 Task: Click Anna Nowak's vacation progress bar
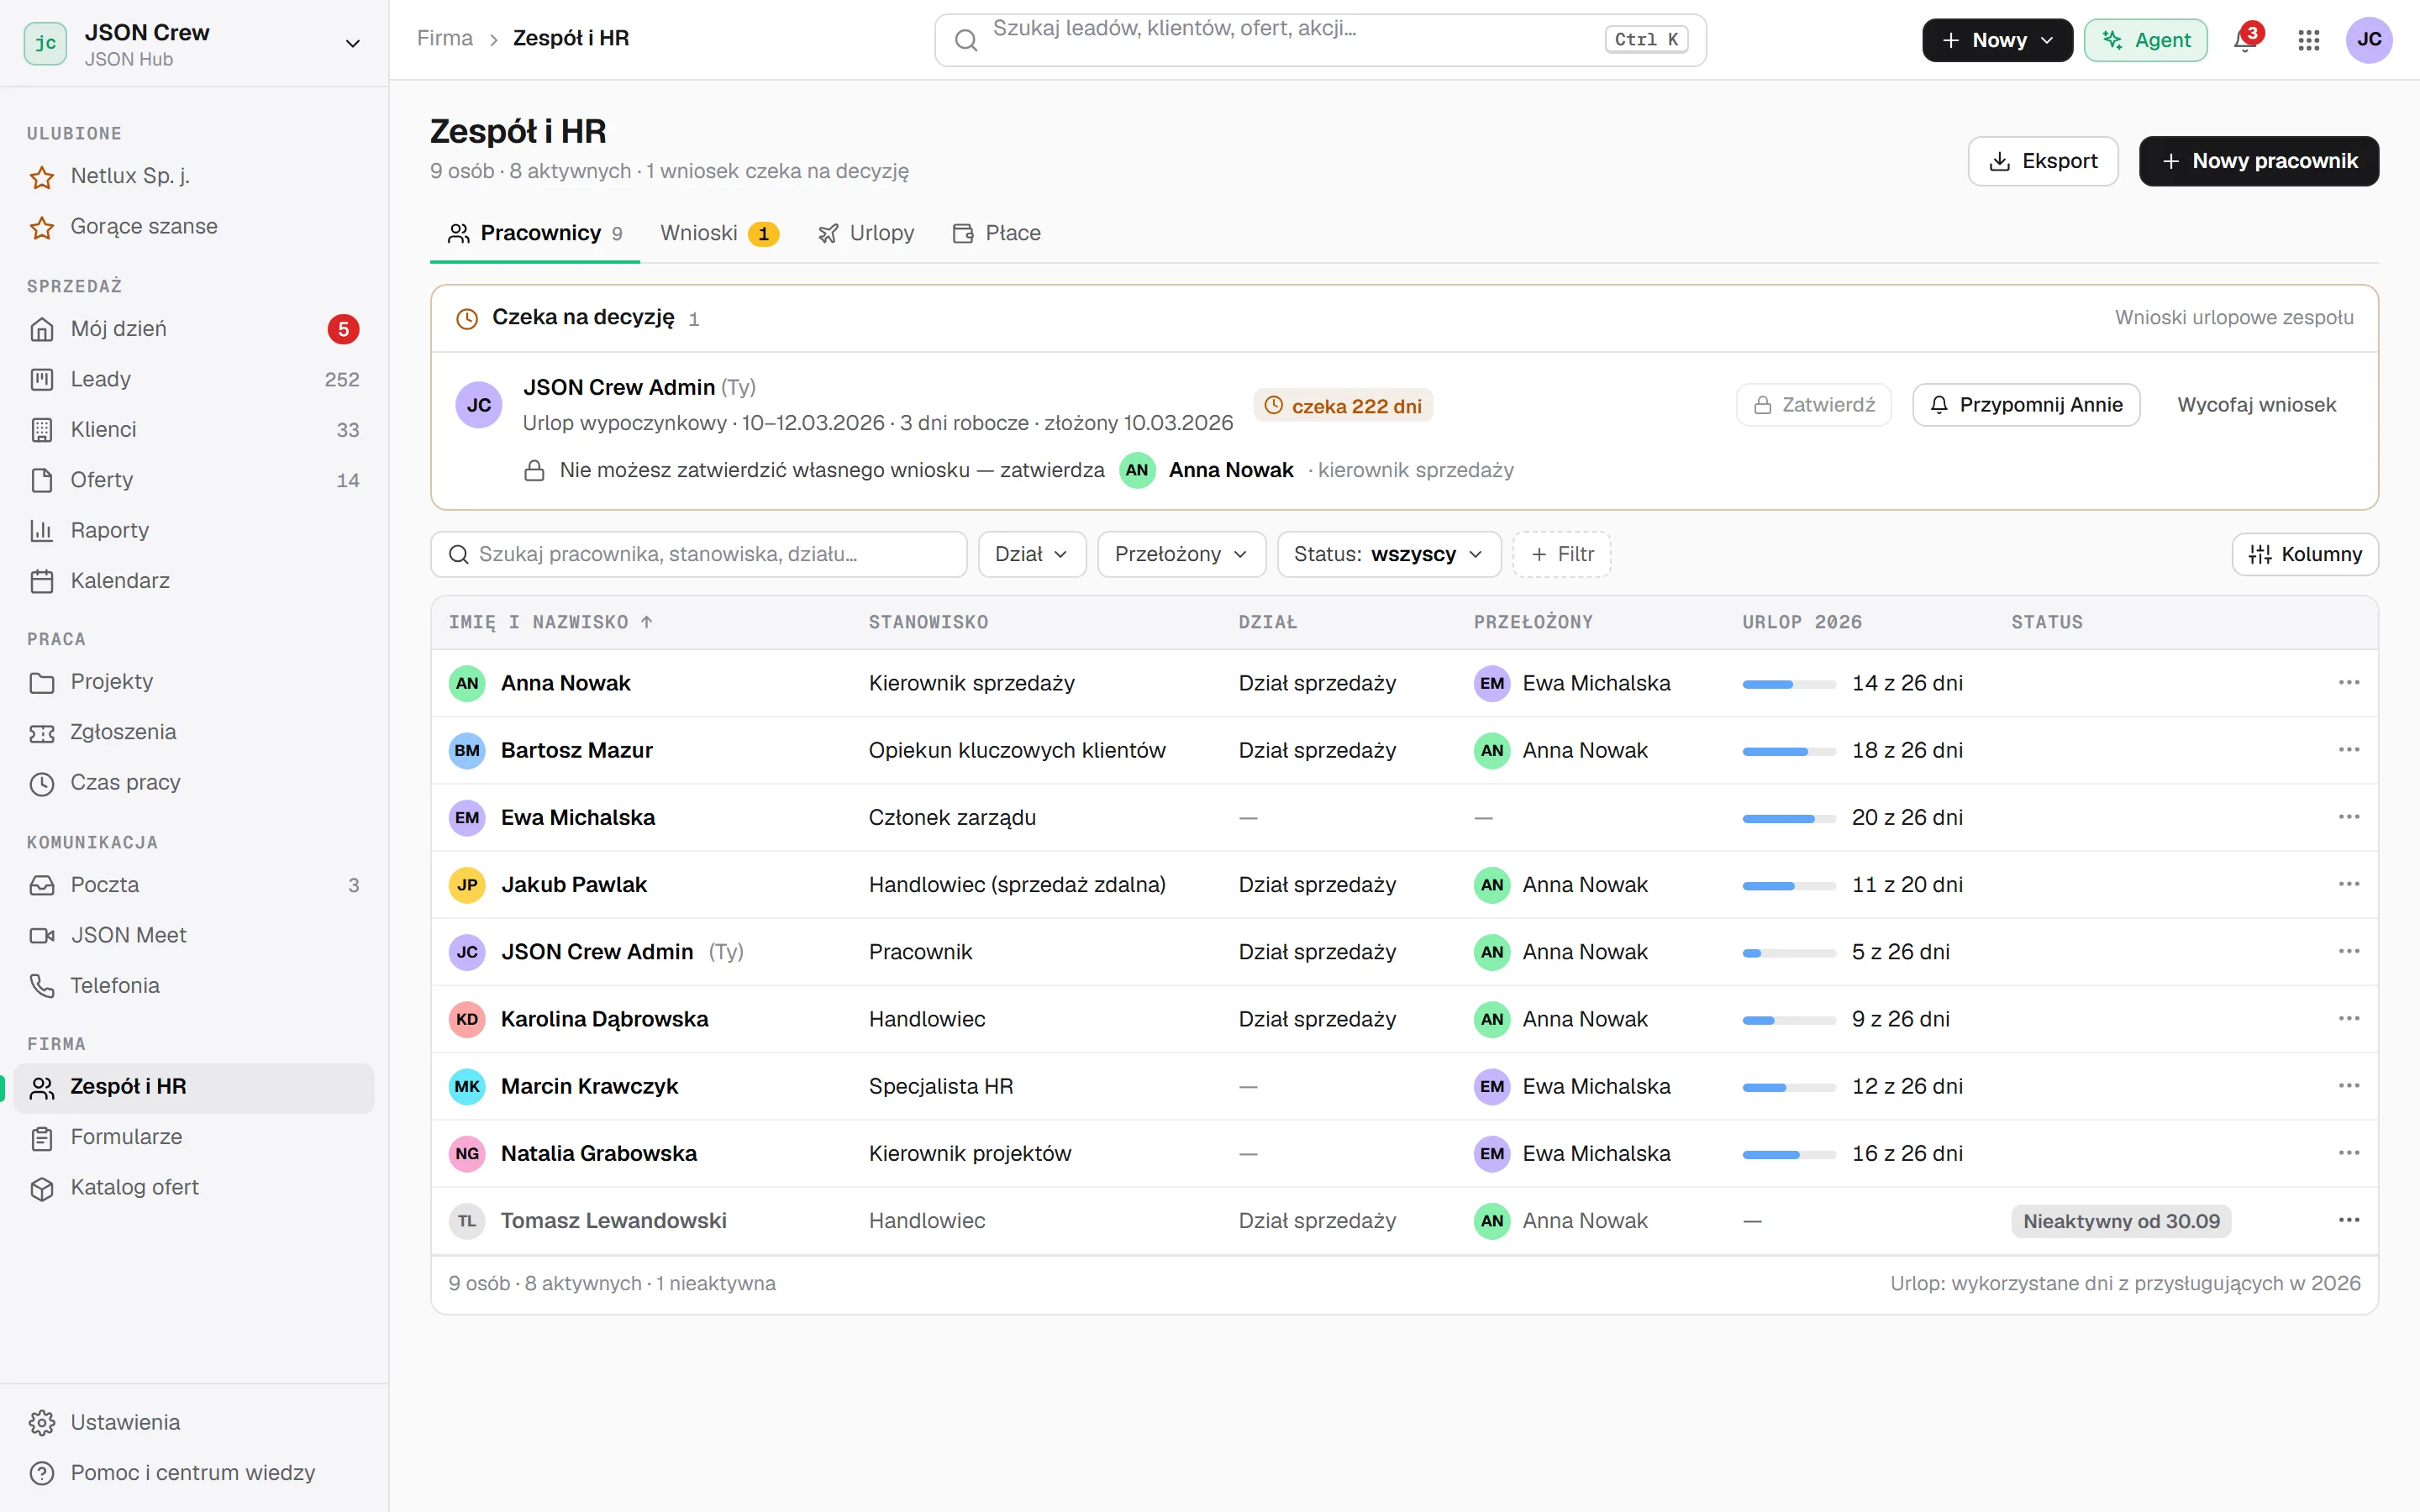coord(1788,684)
